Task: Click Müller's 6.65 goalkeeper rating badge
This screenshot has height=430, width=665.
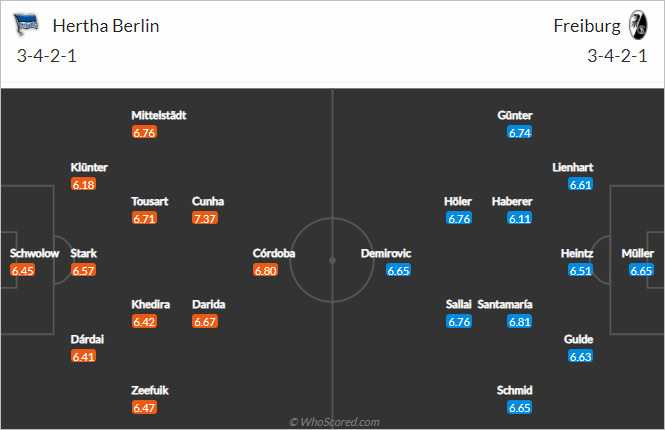Action: [x=641, y=271]
